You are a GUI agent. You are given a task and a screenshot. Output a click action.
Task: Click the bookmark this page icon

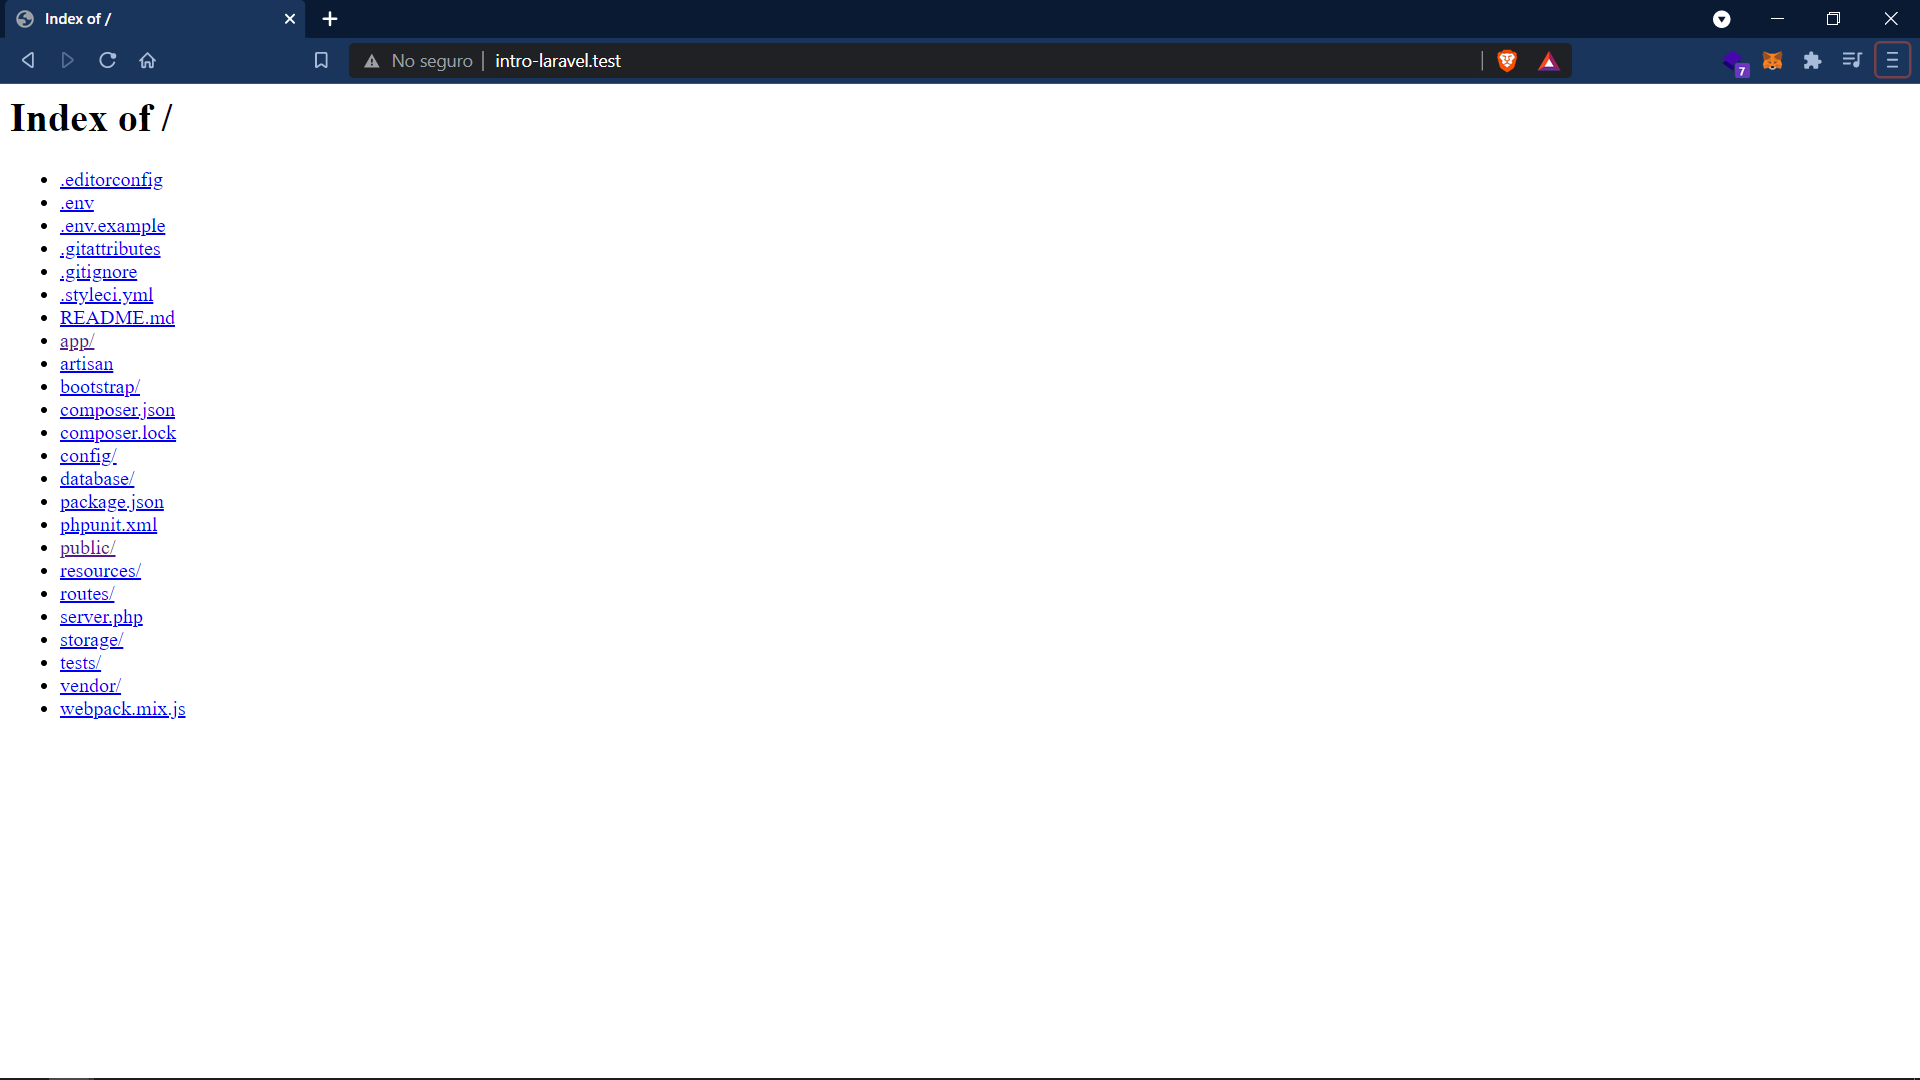320,59
